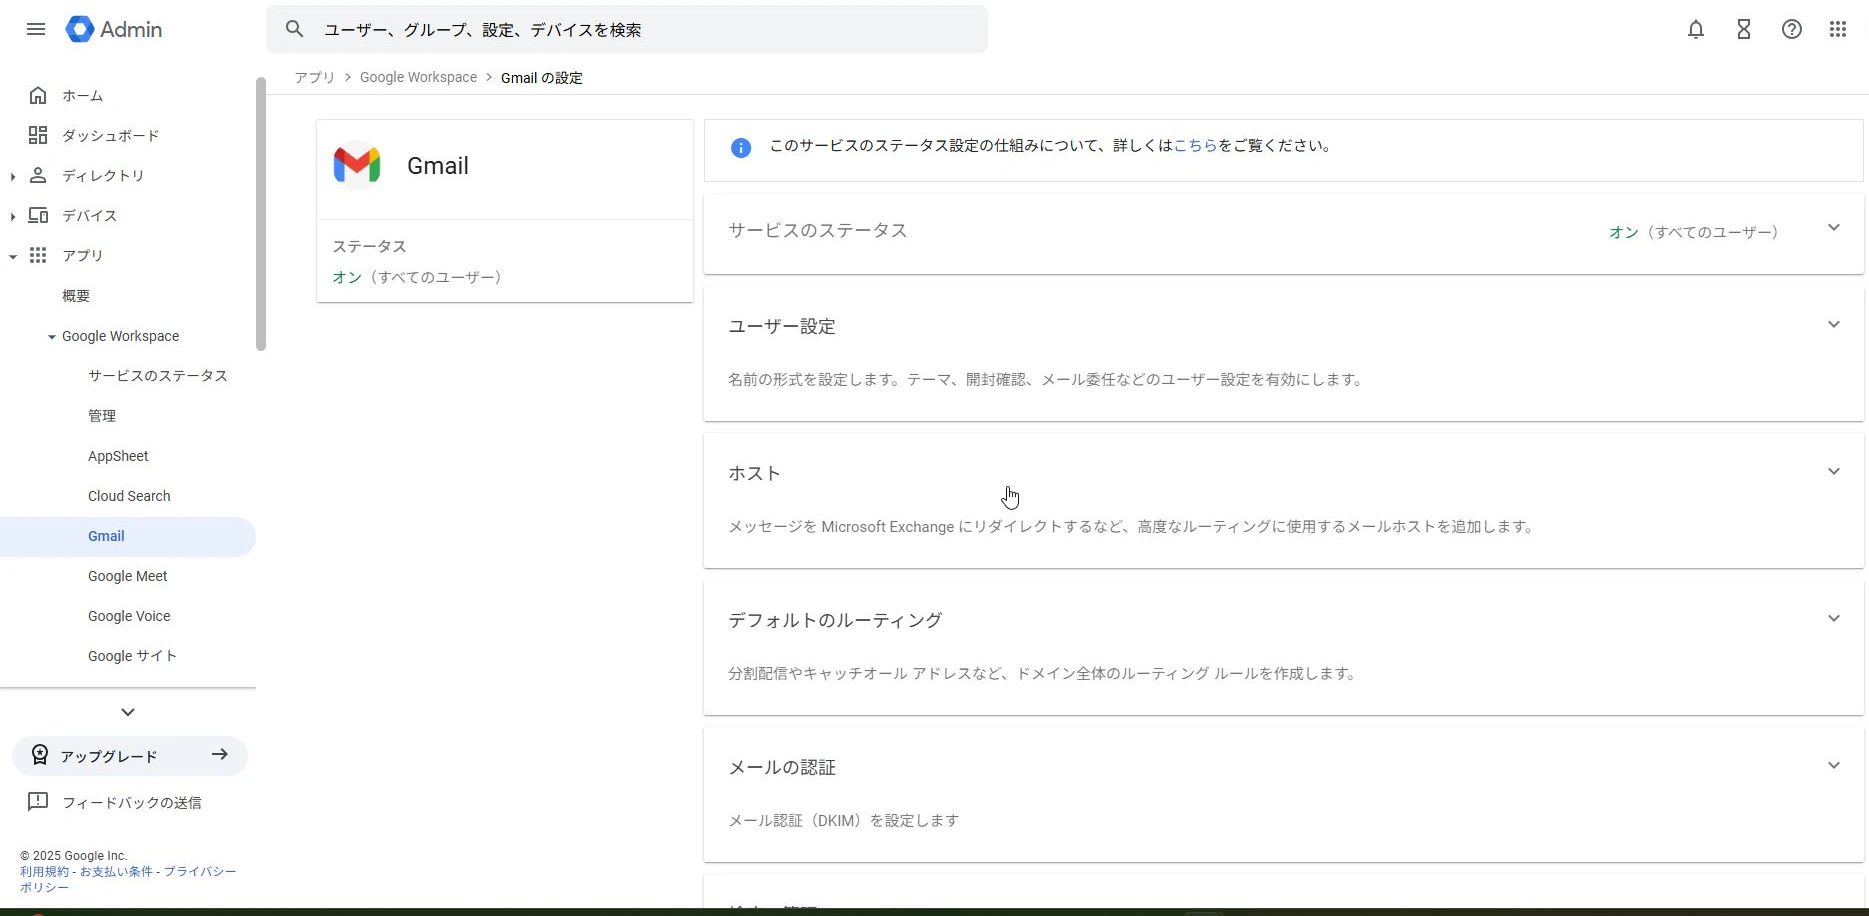This screenshot has height=916, width=1869.
Task: Select the Home icon in the sidebar
Action: click(38, 95)
